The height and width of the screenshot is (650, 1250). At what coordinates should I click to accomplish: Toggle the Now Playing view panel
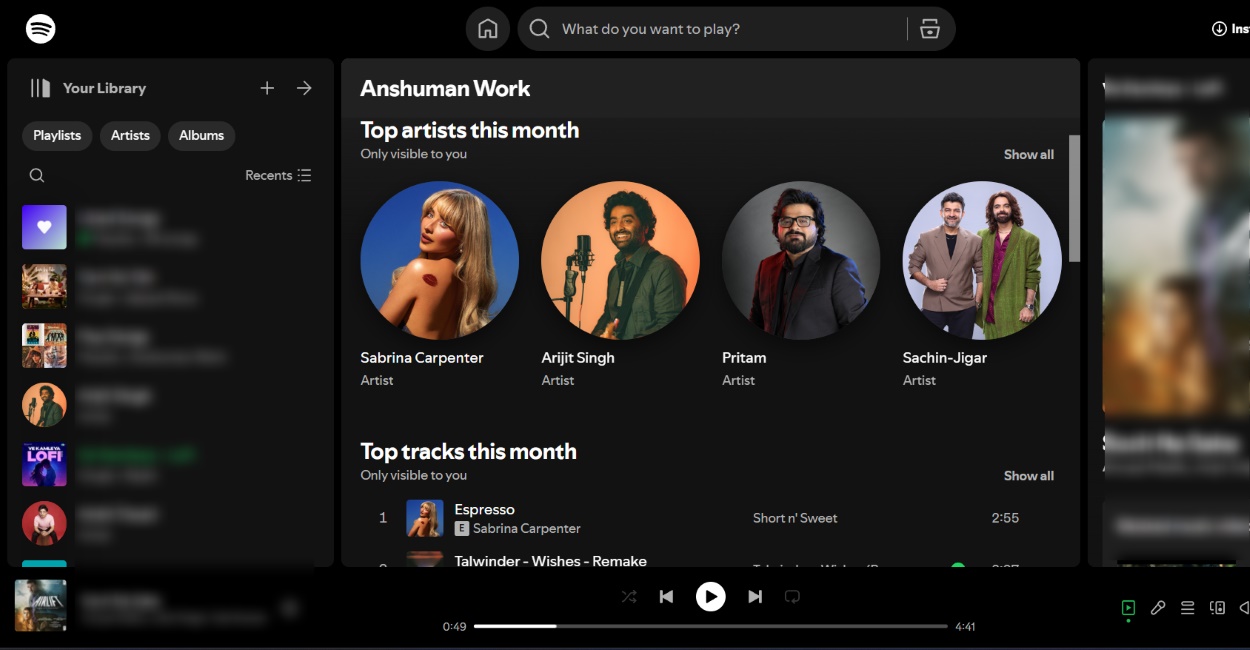click(x=1128, y=607)
